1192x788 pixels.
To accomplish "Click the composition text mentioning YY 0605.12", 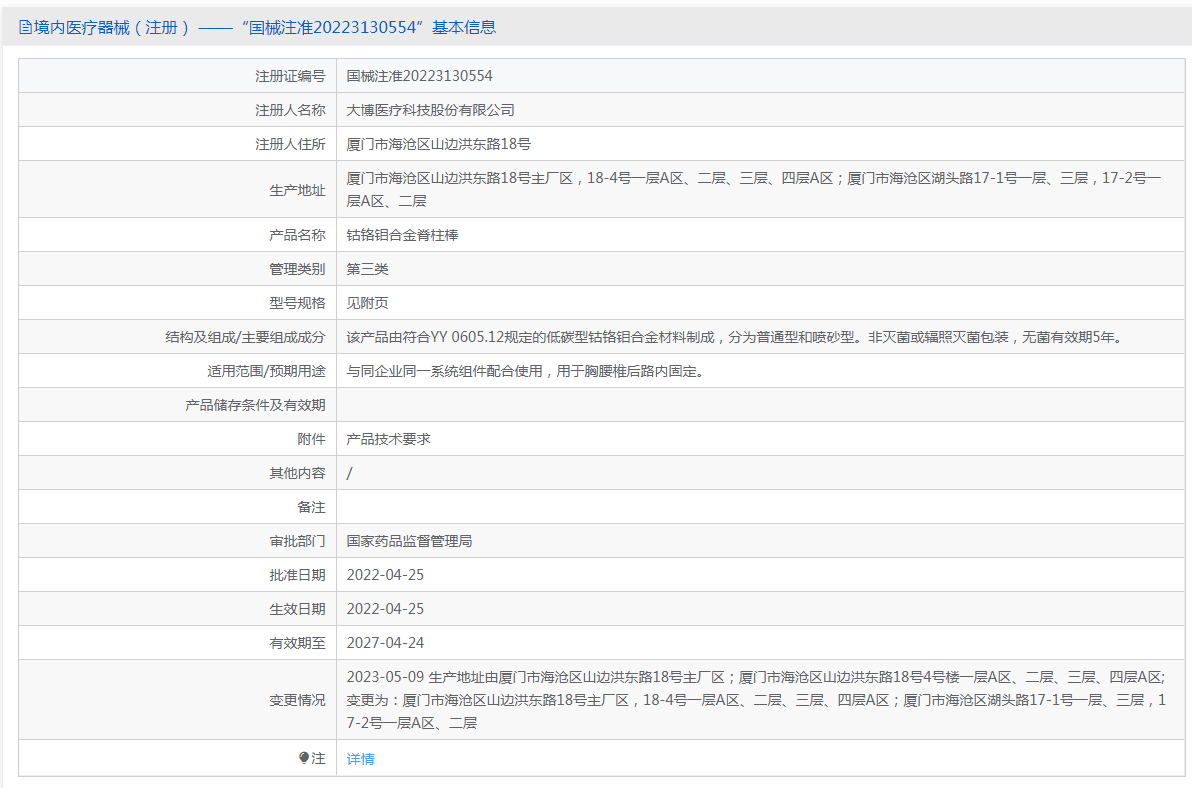I will pos(736,337).
